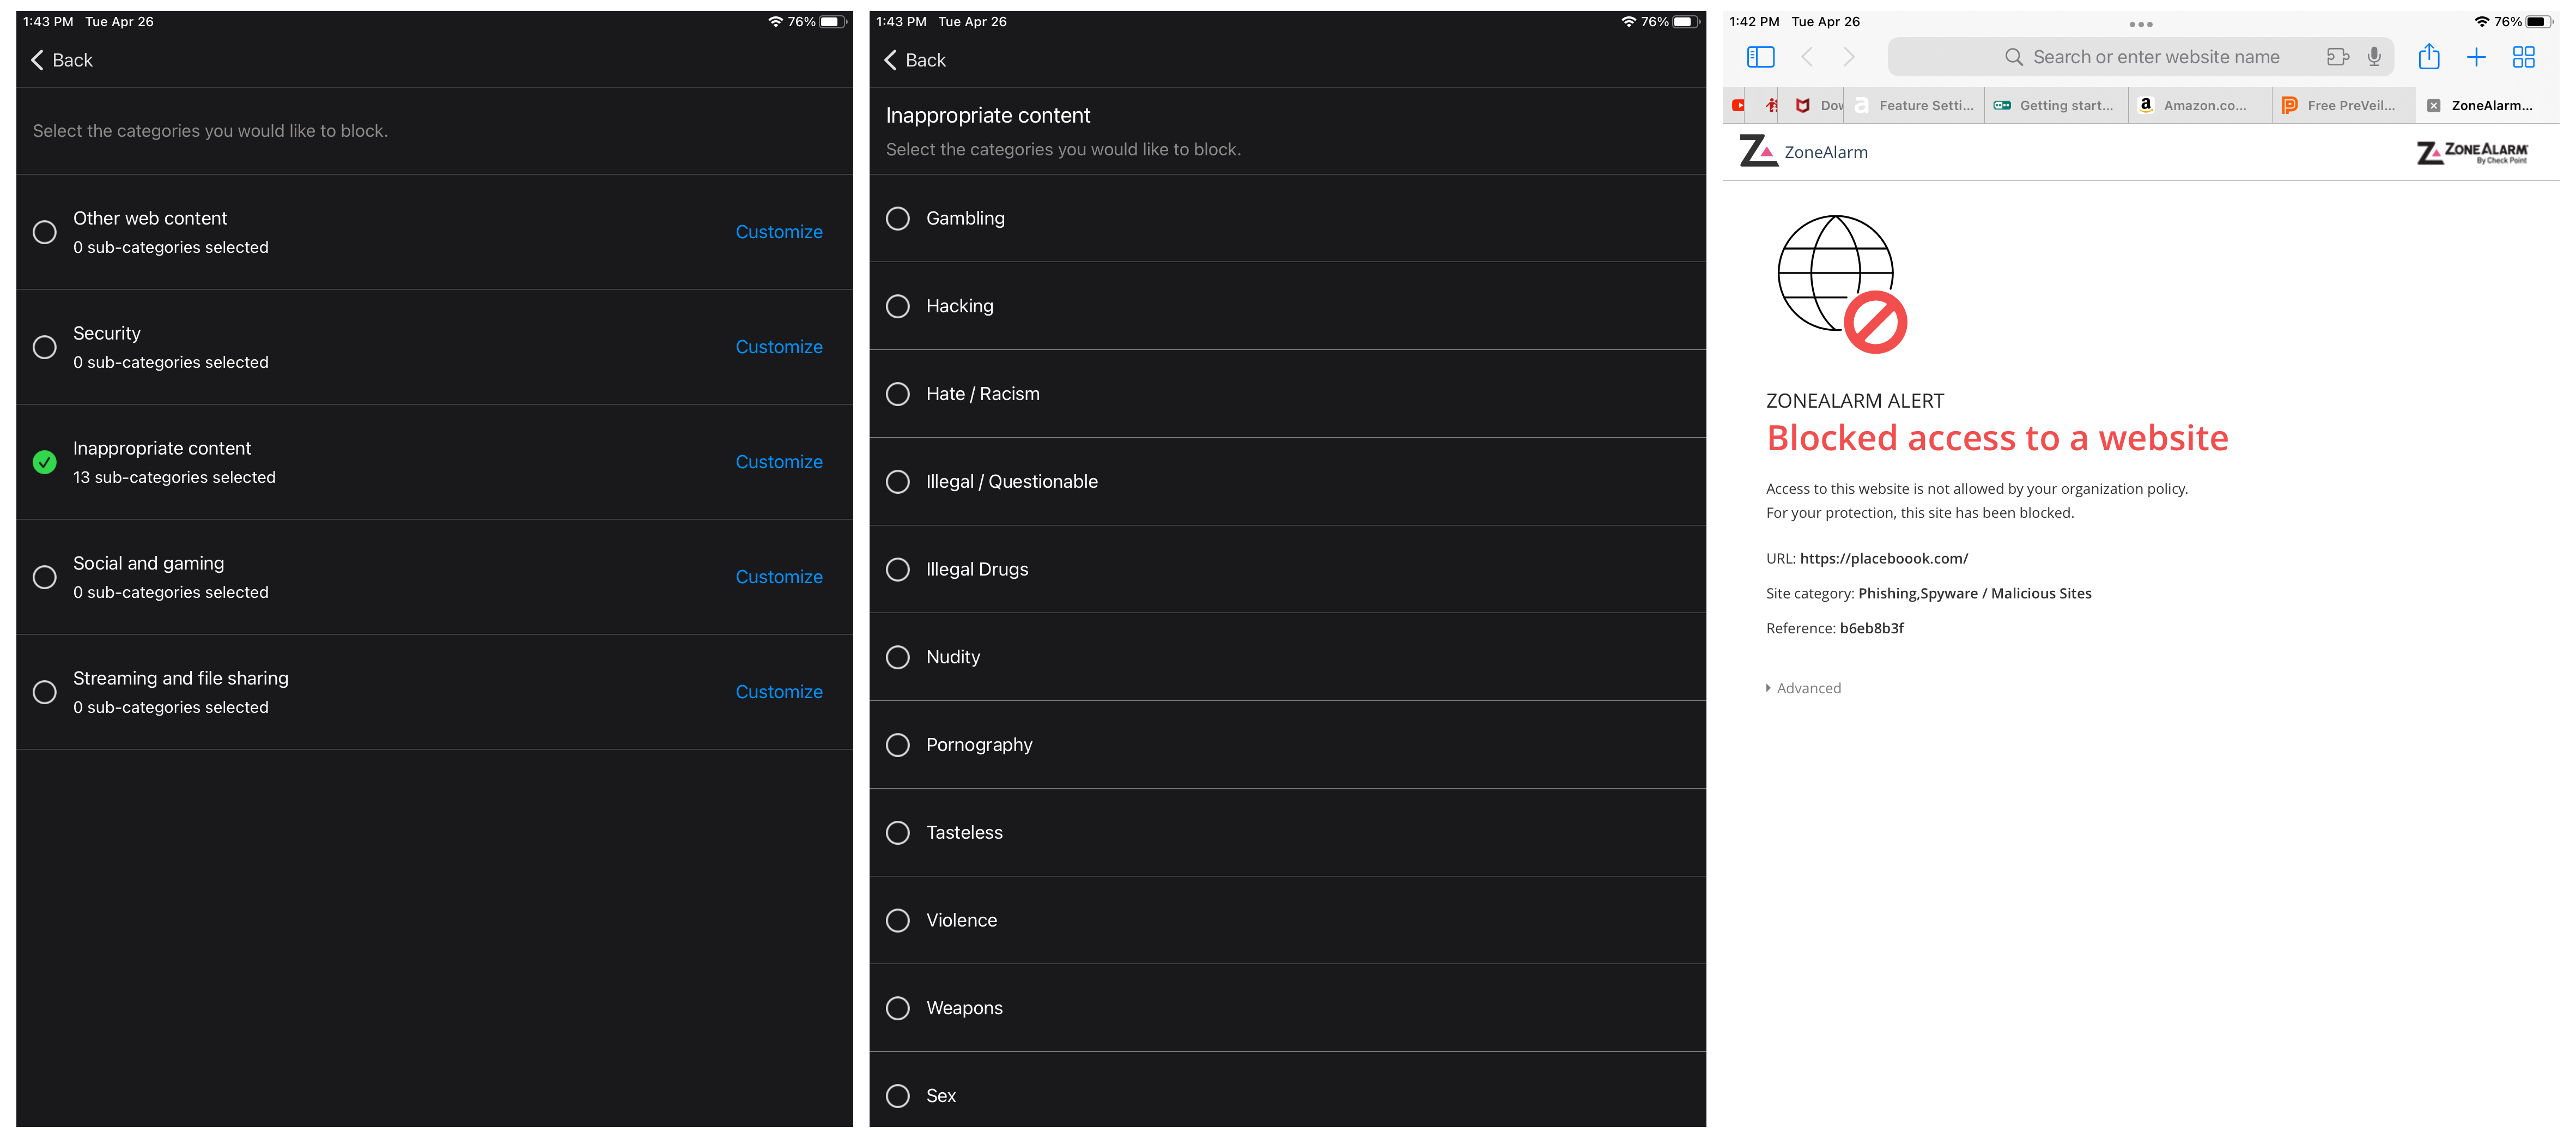Expand the Advanced disclosure triangle
2576x1138 pixels.
[x=1768, y=688]
